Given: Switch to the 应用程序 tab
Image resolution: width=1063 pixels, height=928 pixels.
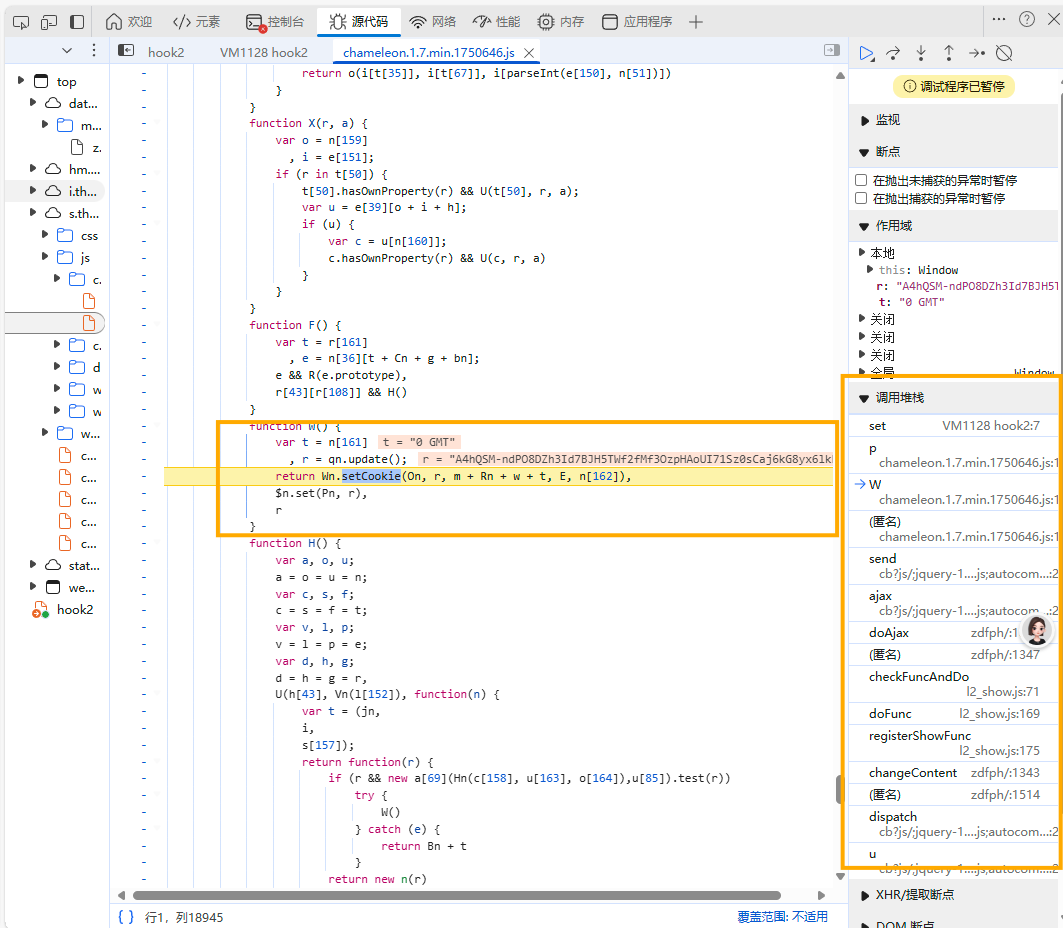Looking at the screenshot, I should (650, 20).
